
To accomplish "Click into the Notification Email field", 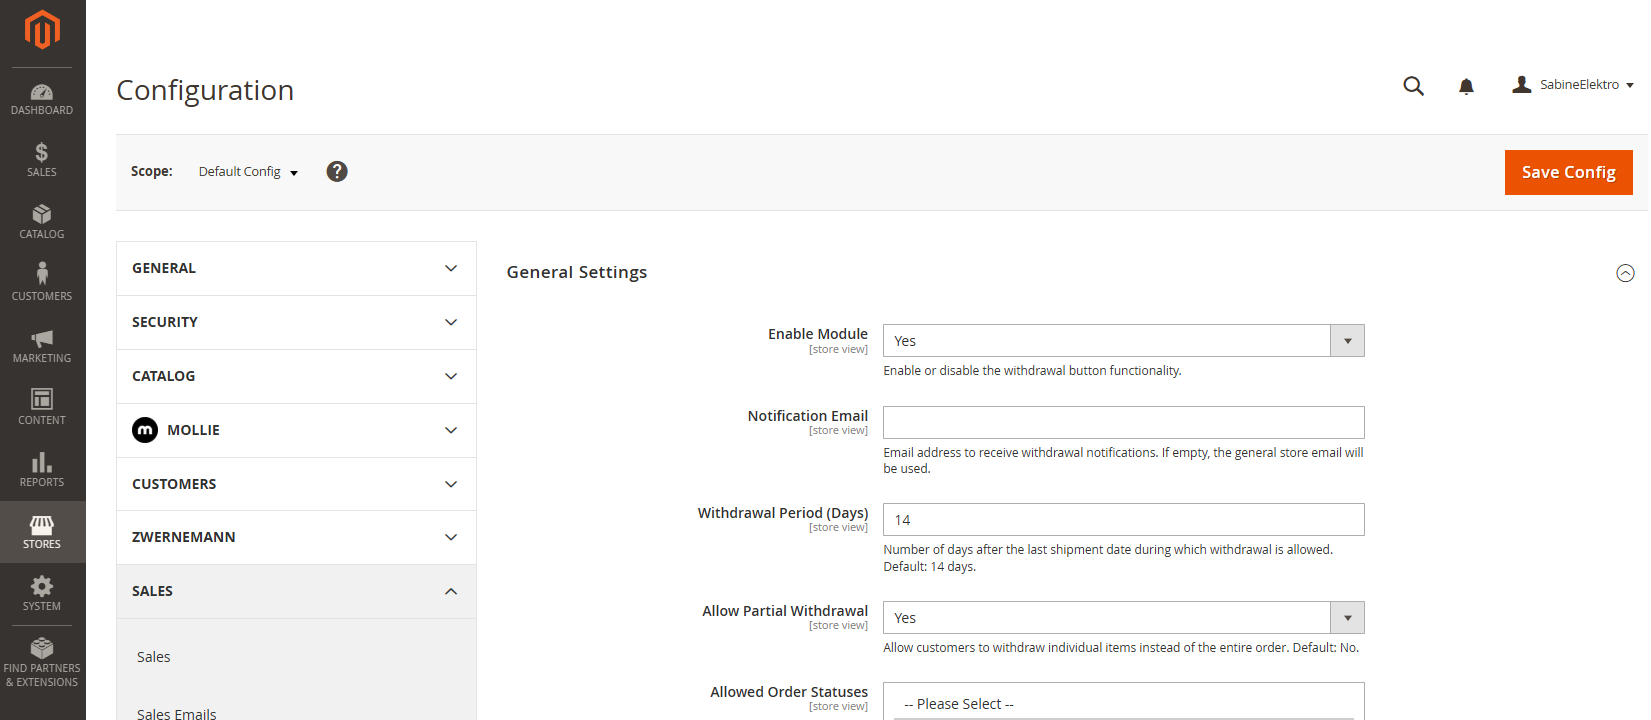I will pyautogui.click(x=1123, y=422).
